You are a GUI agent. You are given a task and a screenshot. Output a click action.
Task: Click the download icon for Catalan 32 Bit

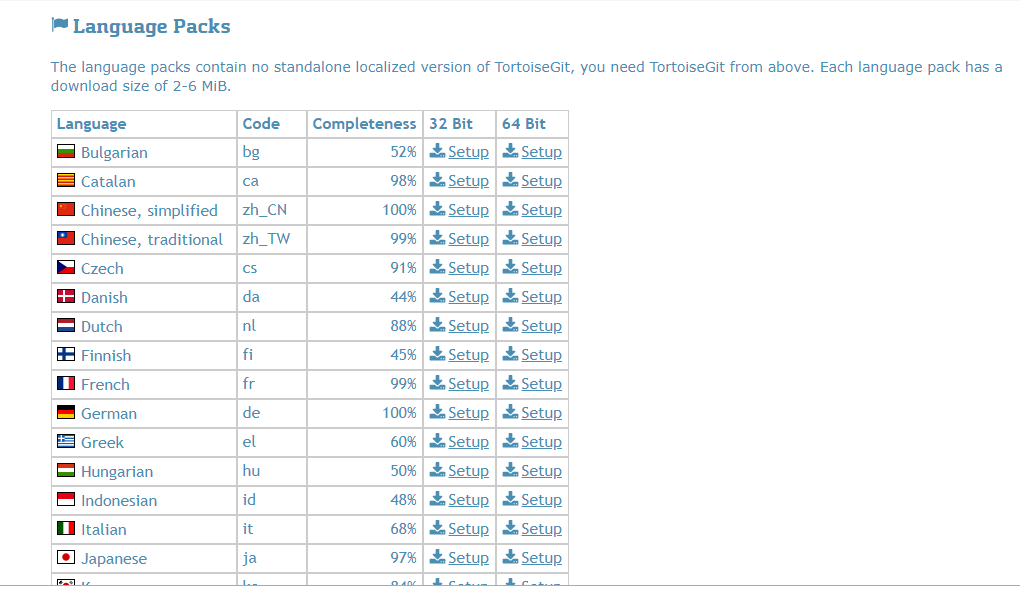point(438,180)
